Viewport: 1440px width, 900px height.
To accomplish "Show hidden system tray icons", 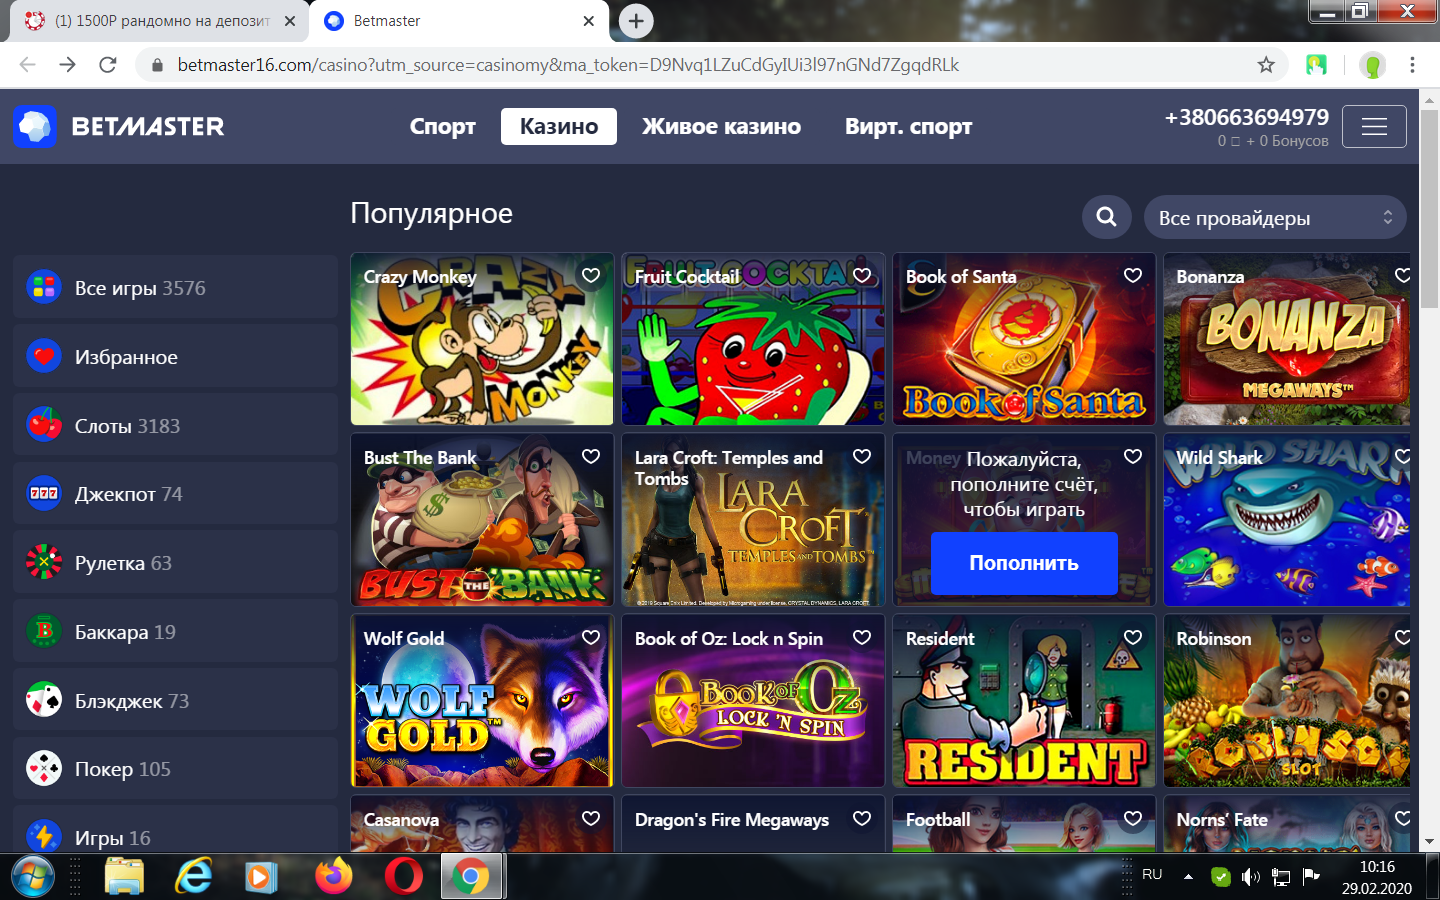I will [x=1188, y=877].
